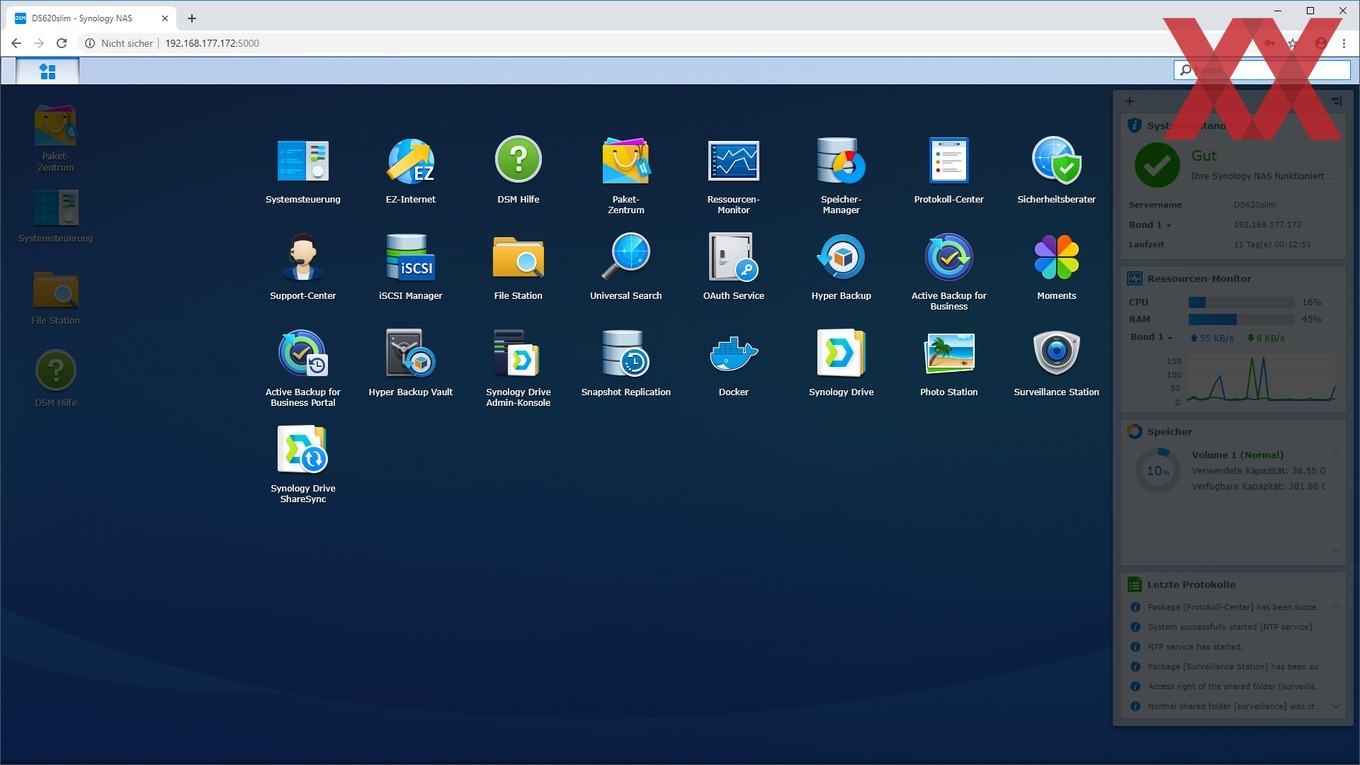Screen dimensions: 1360x765
Task: Launch Snapshot Replication
Action: point(626,354)
